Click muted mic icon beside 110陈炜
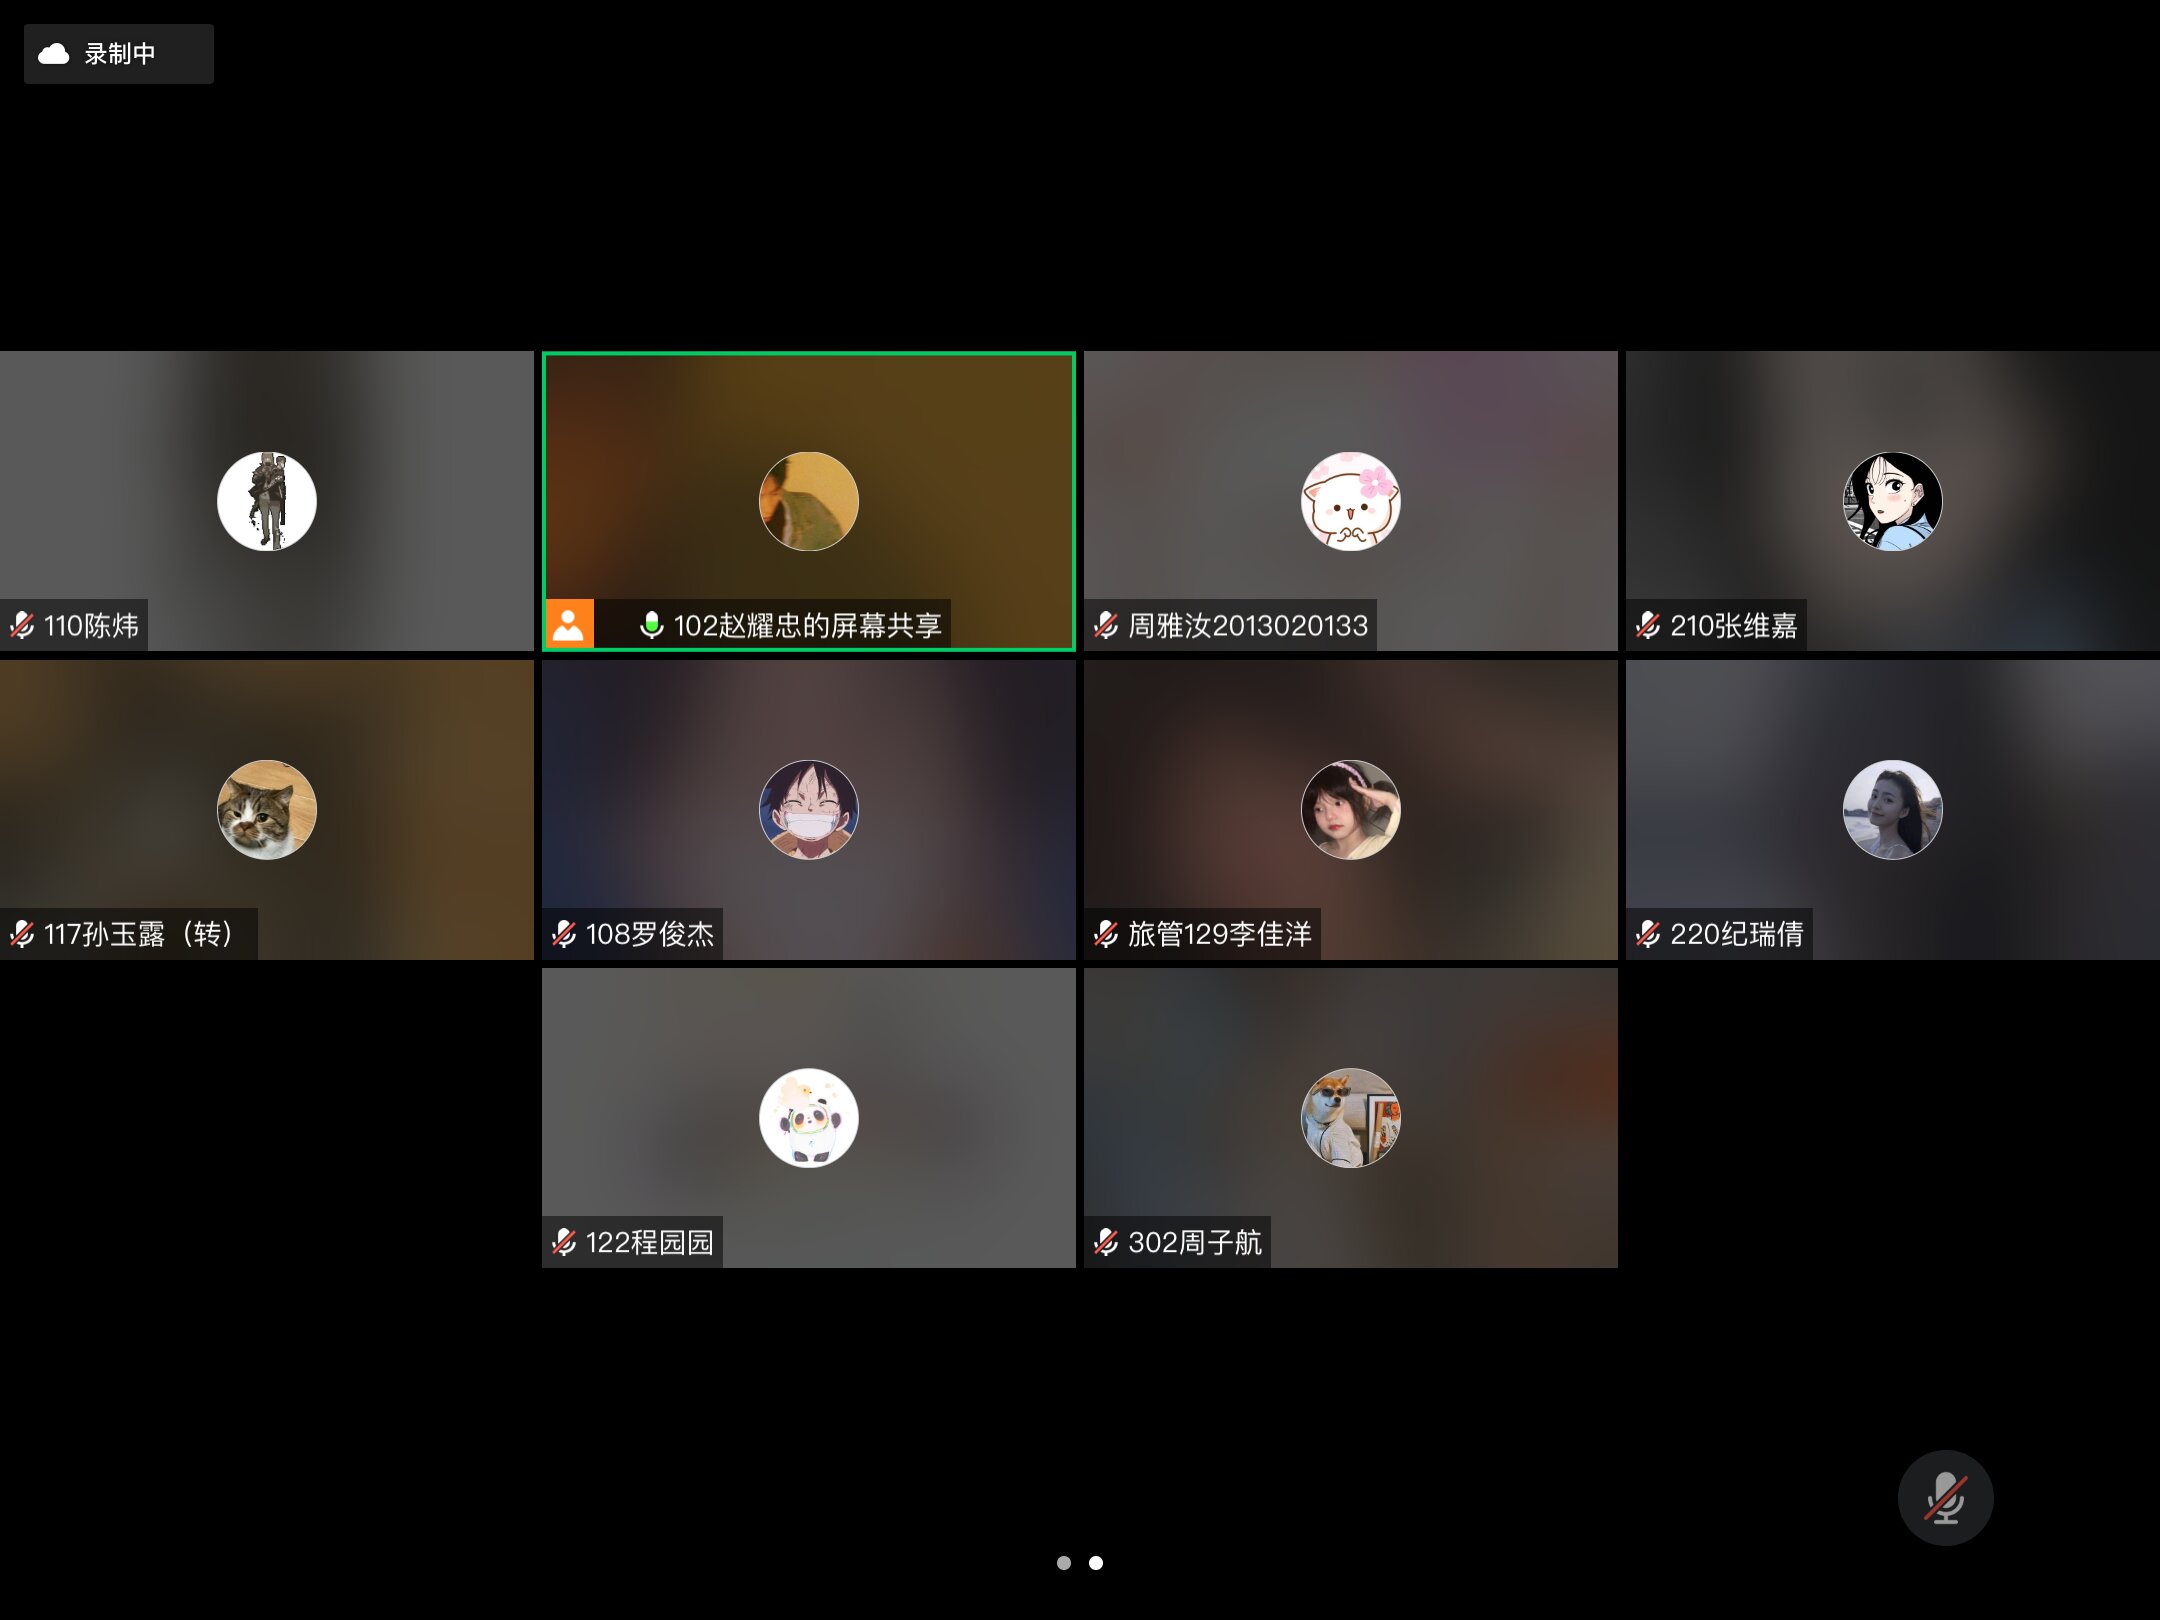The height and width of the screenshot is (1620, 2160). coord(22,625)
